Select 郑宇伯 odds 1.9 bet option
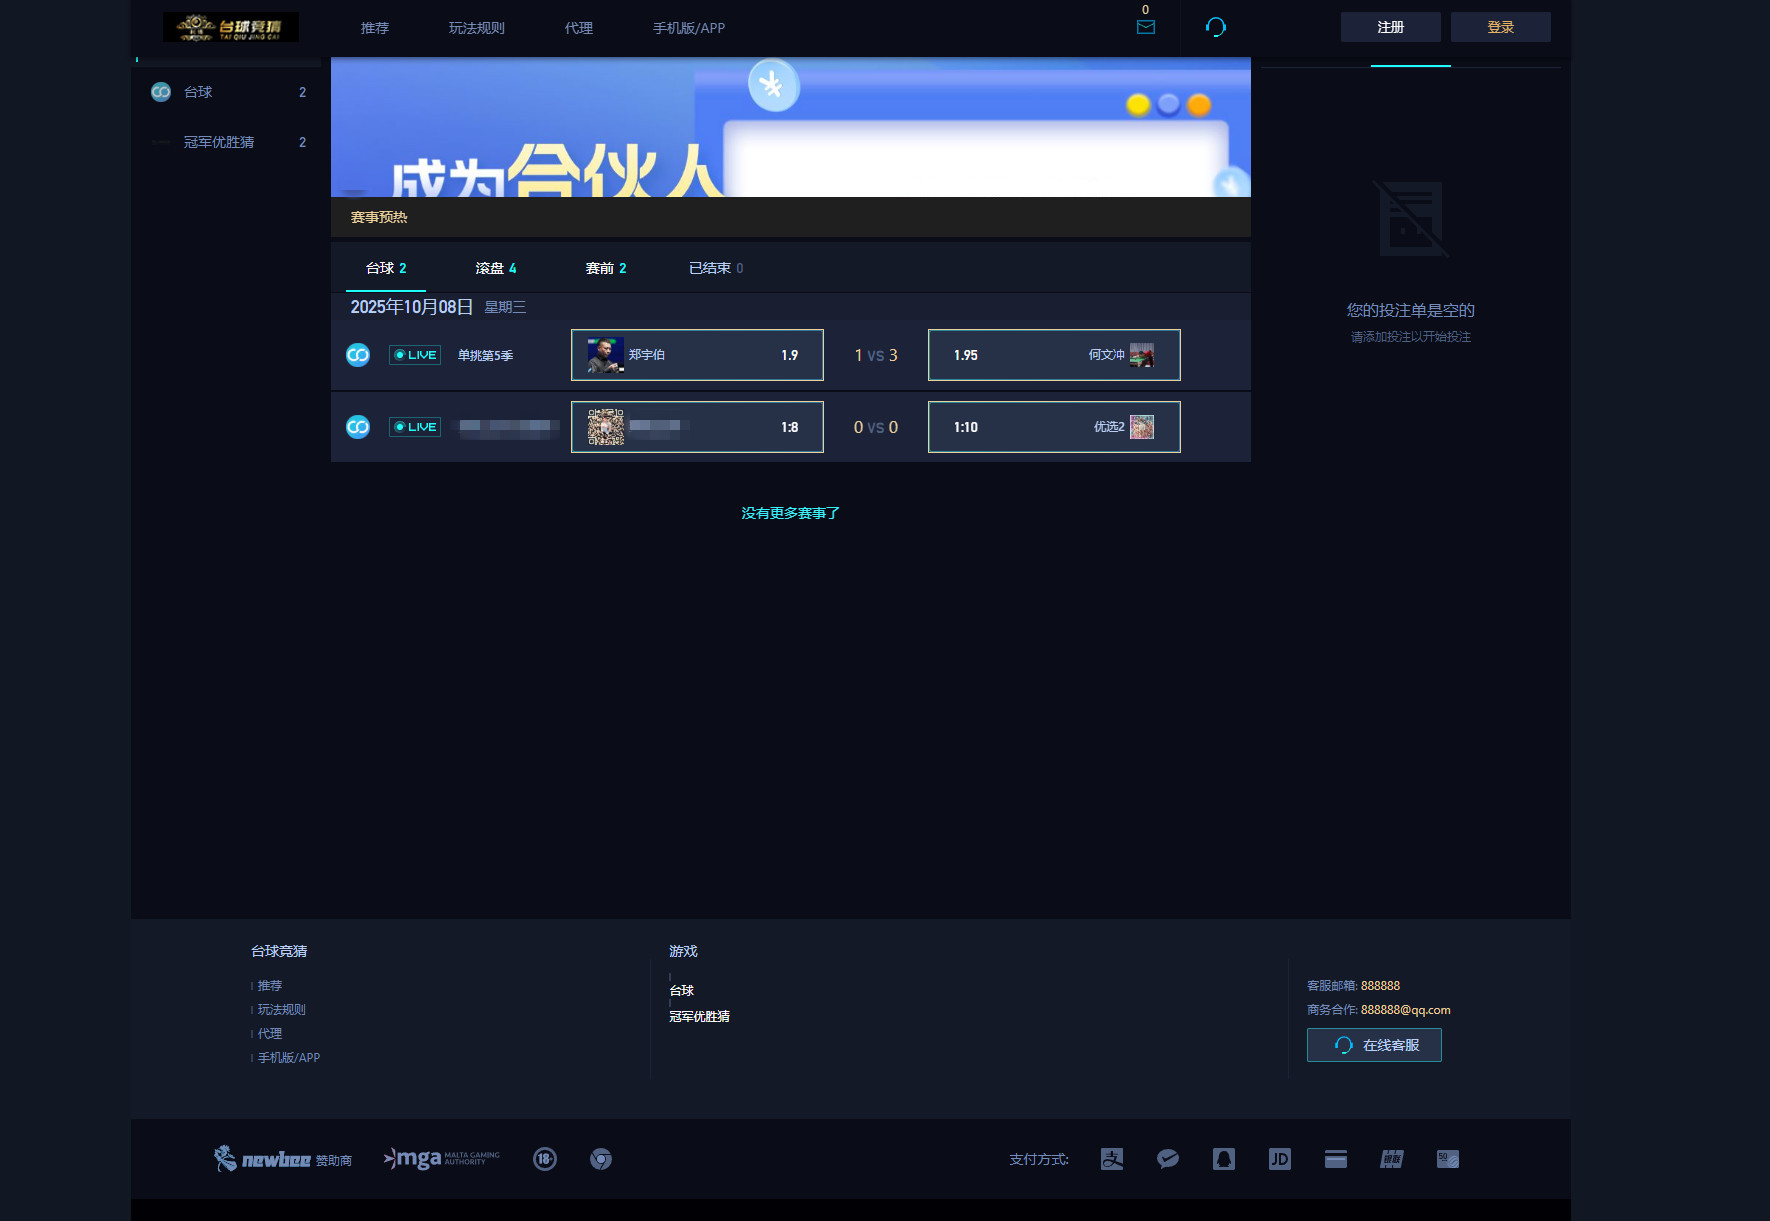1770x1221 pixels. click(x=697, y=355)
